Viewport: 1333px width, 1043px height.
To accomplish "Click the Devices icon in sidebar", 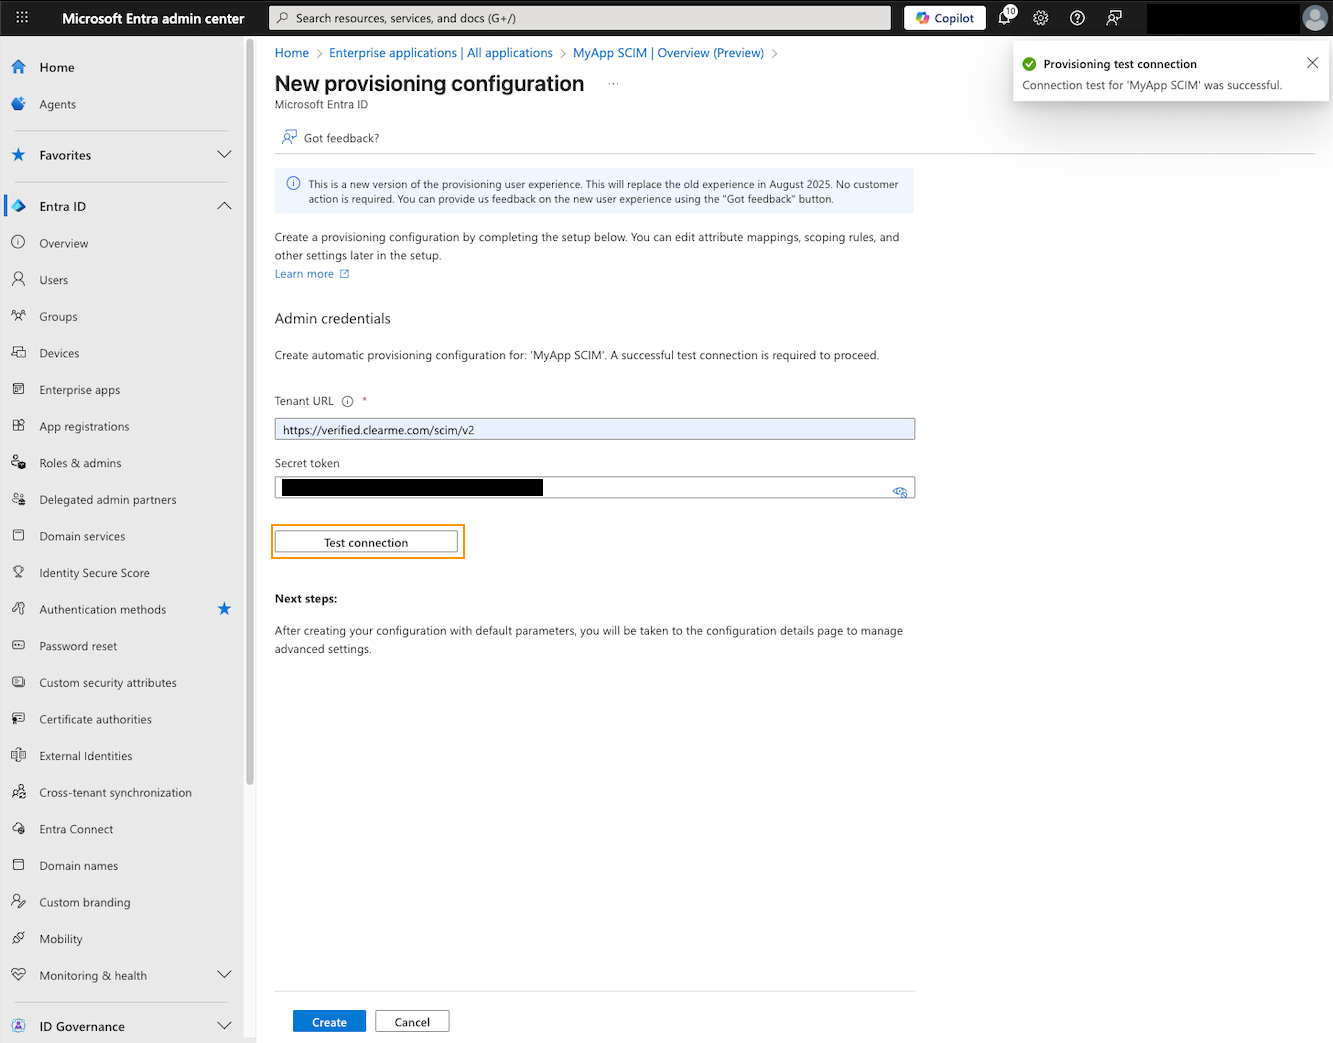I will 18,353.
